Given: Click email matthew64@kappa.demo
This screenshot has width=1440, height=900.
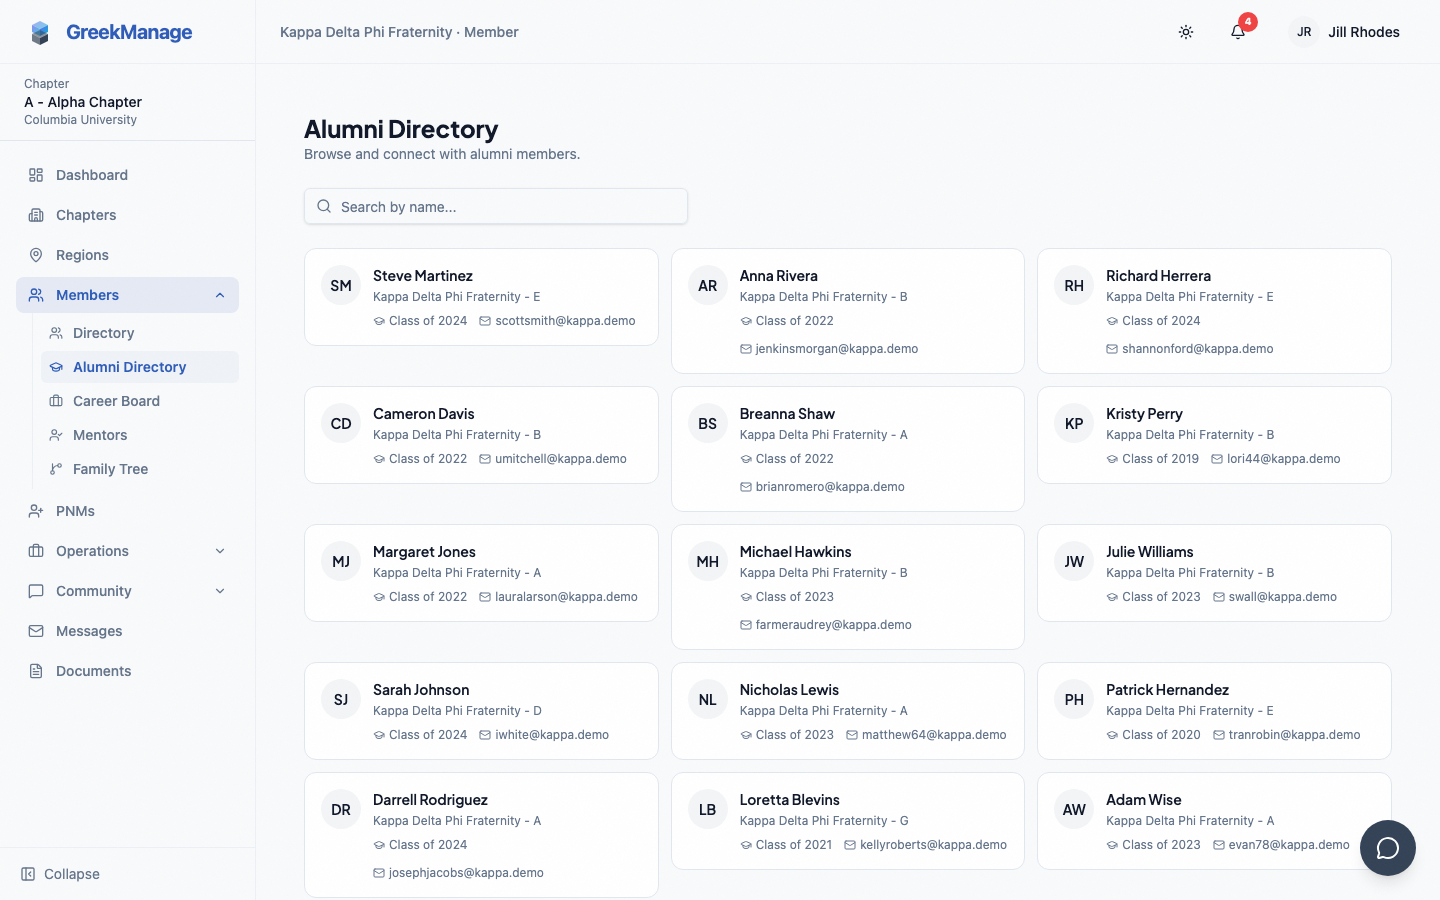Looking at the screenshot, I should point(934,735).
